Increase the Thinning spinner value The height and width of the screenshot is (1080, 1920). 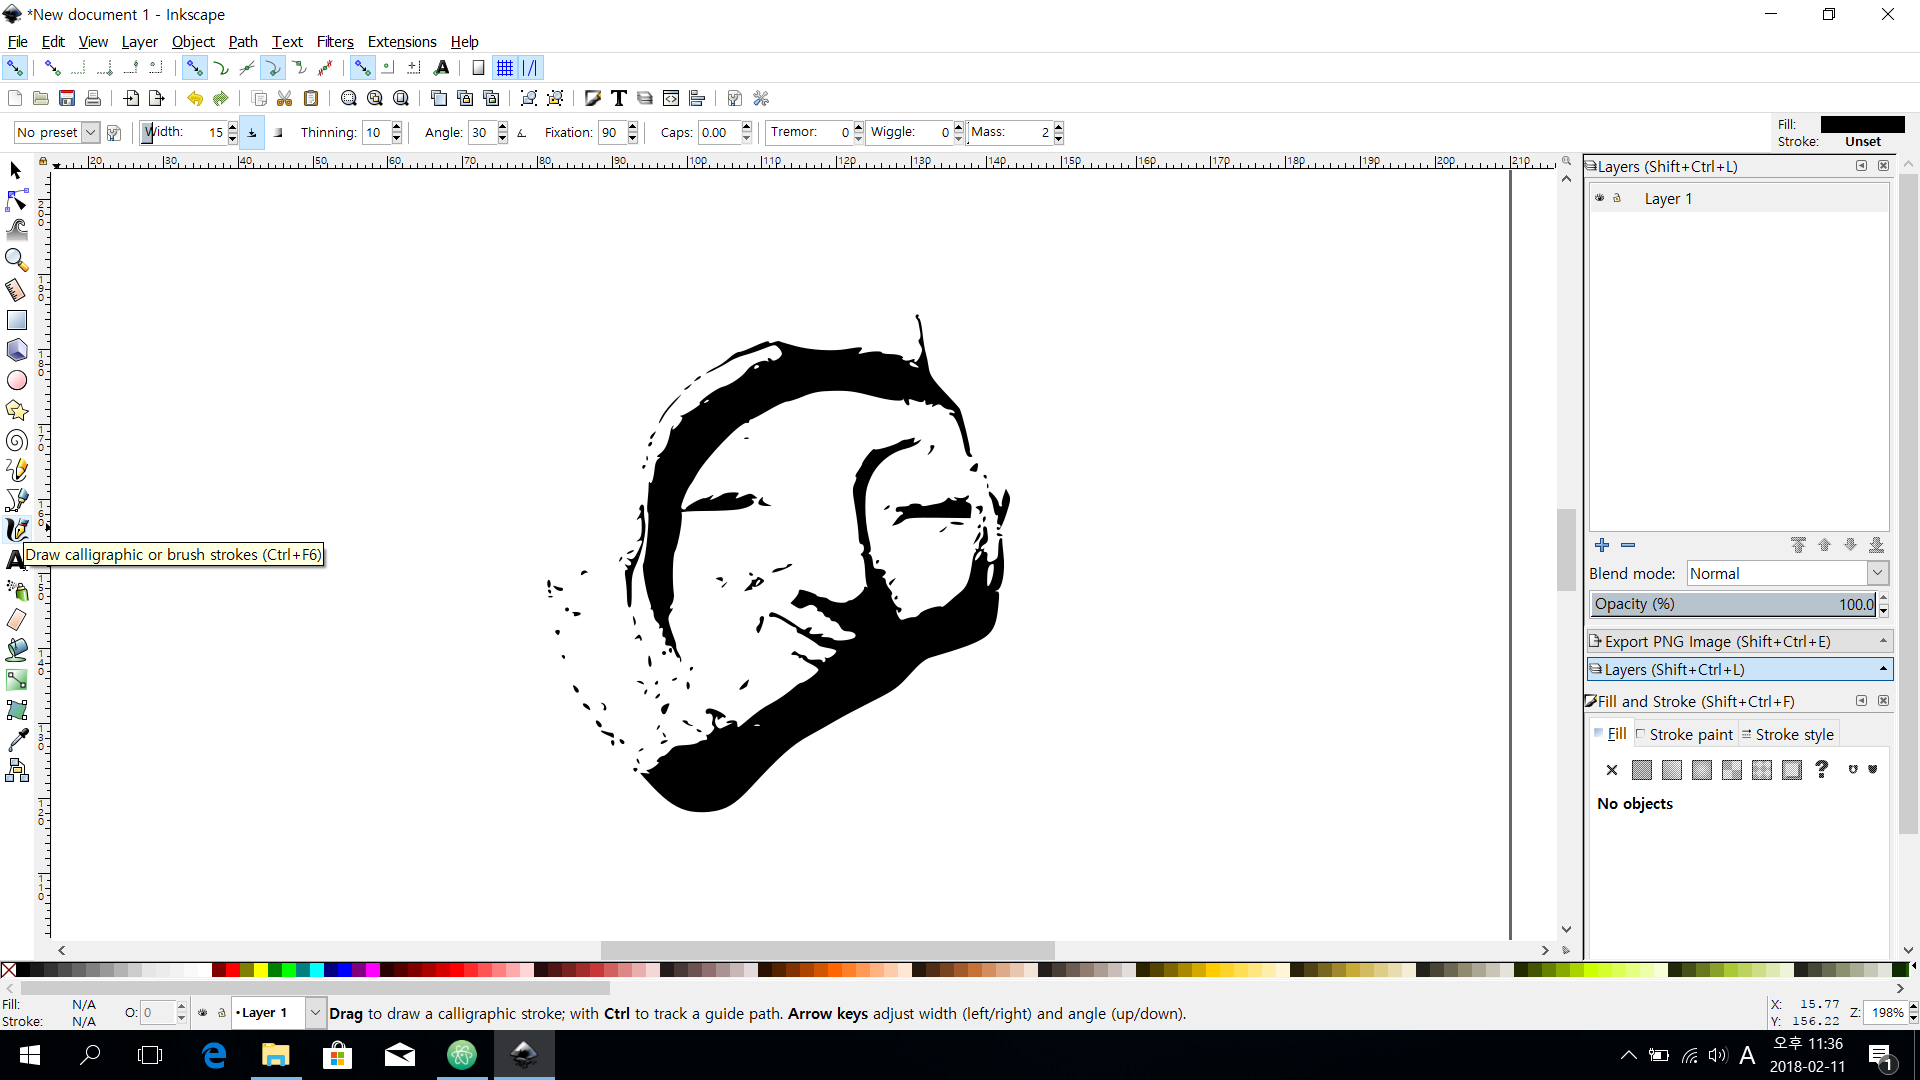coord(397,127)
